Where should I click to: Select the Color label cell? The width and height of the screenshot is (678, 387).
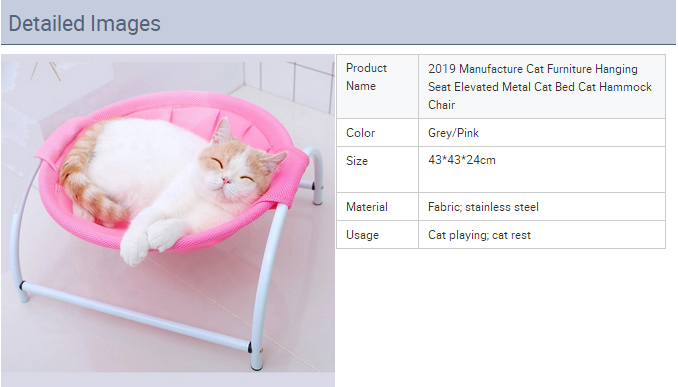click(377, 132)
